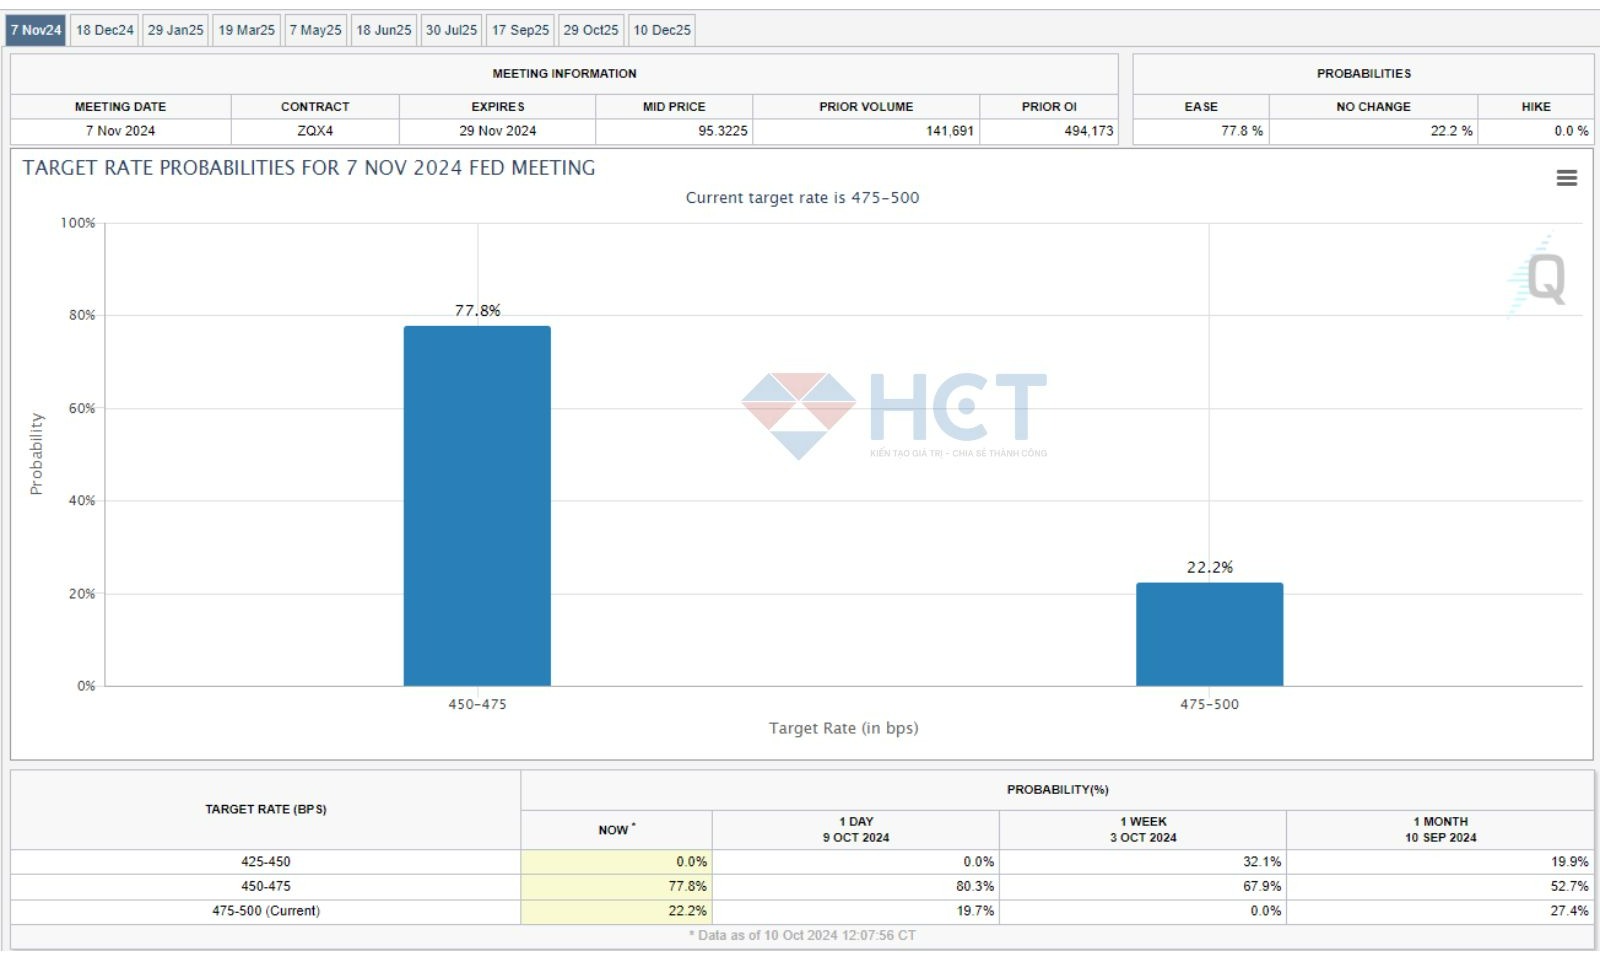The width and height of the screenshot is (1600, 964).
Task: Click the 450-475 probability bar
Action: point(477,505)
